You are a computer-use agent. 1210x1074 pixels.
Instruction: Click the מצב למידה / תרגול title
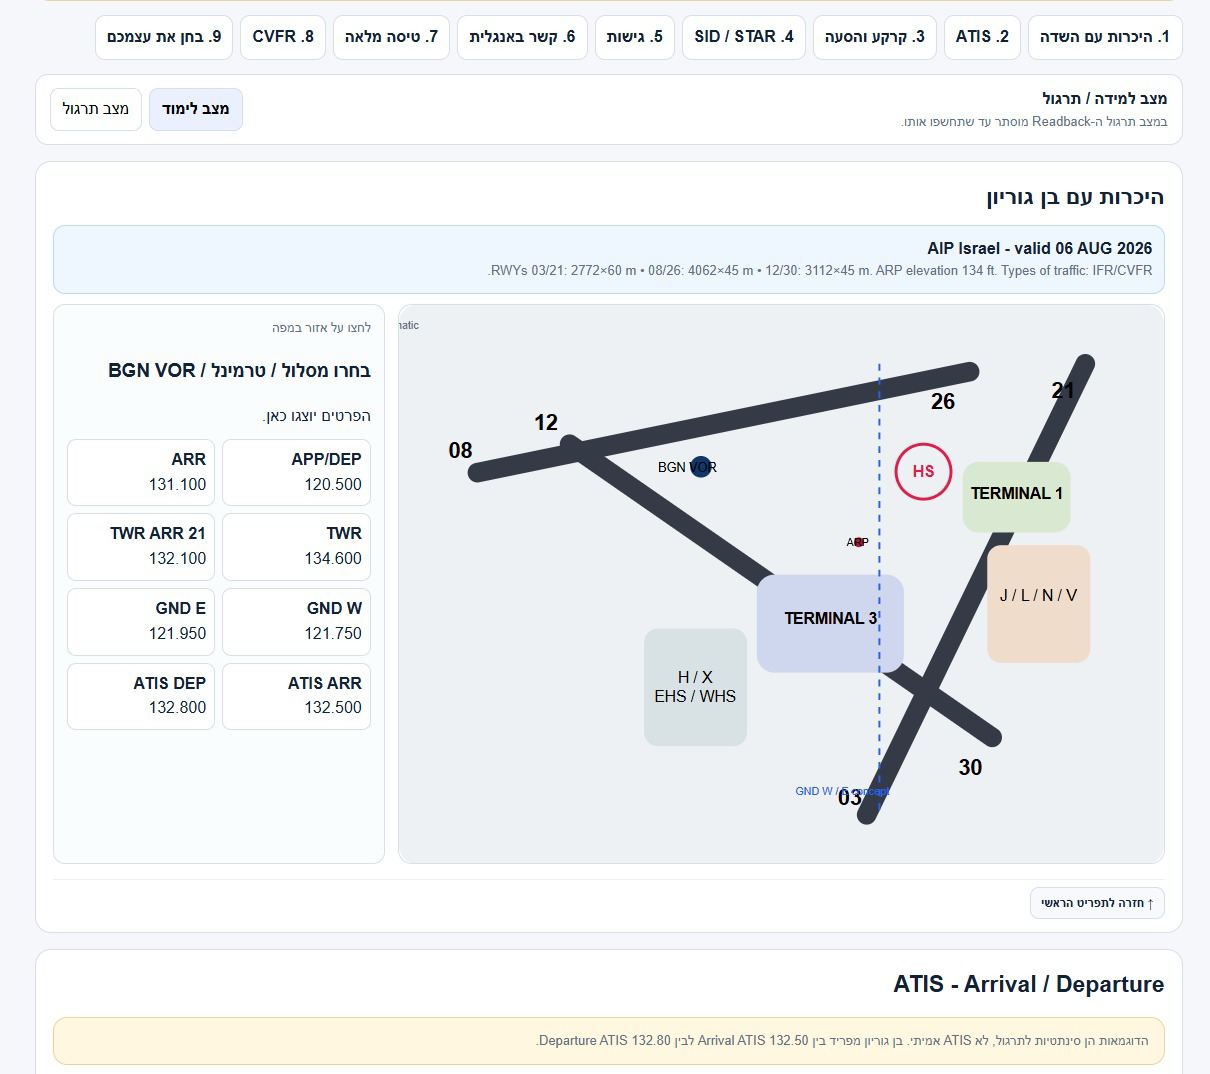click(1104, 98)
